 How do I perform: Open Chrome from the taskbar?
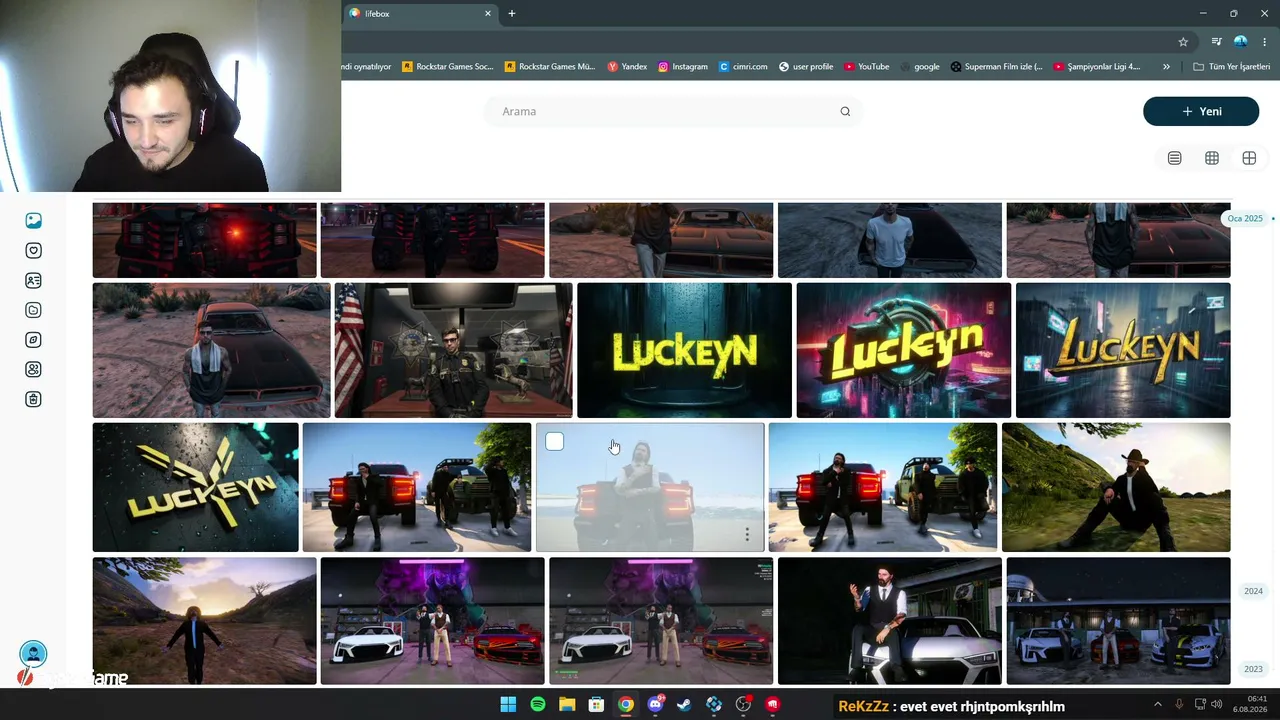point(626,705)
